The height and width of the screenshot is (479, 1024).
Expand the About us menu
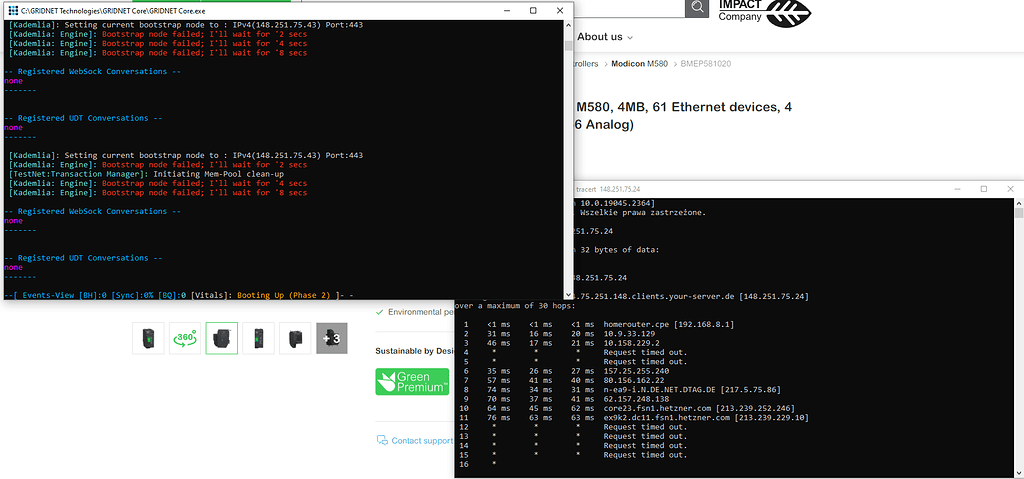606,37
